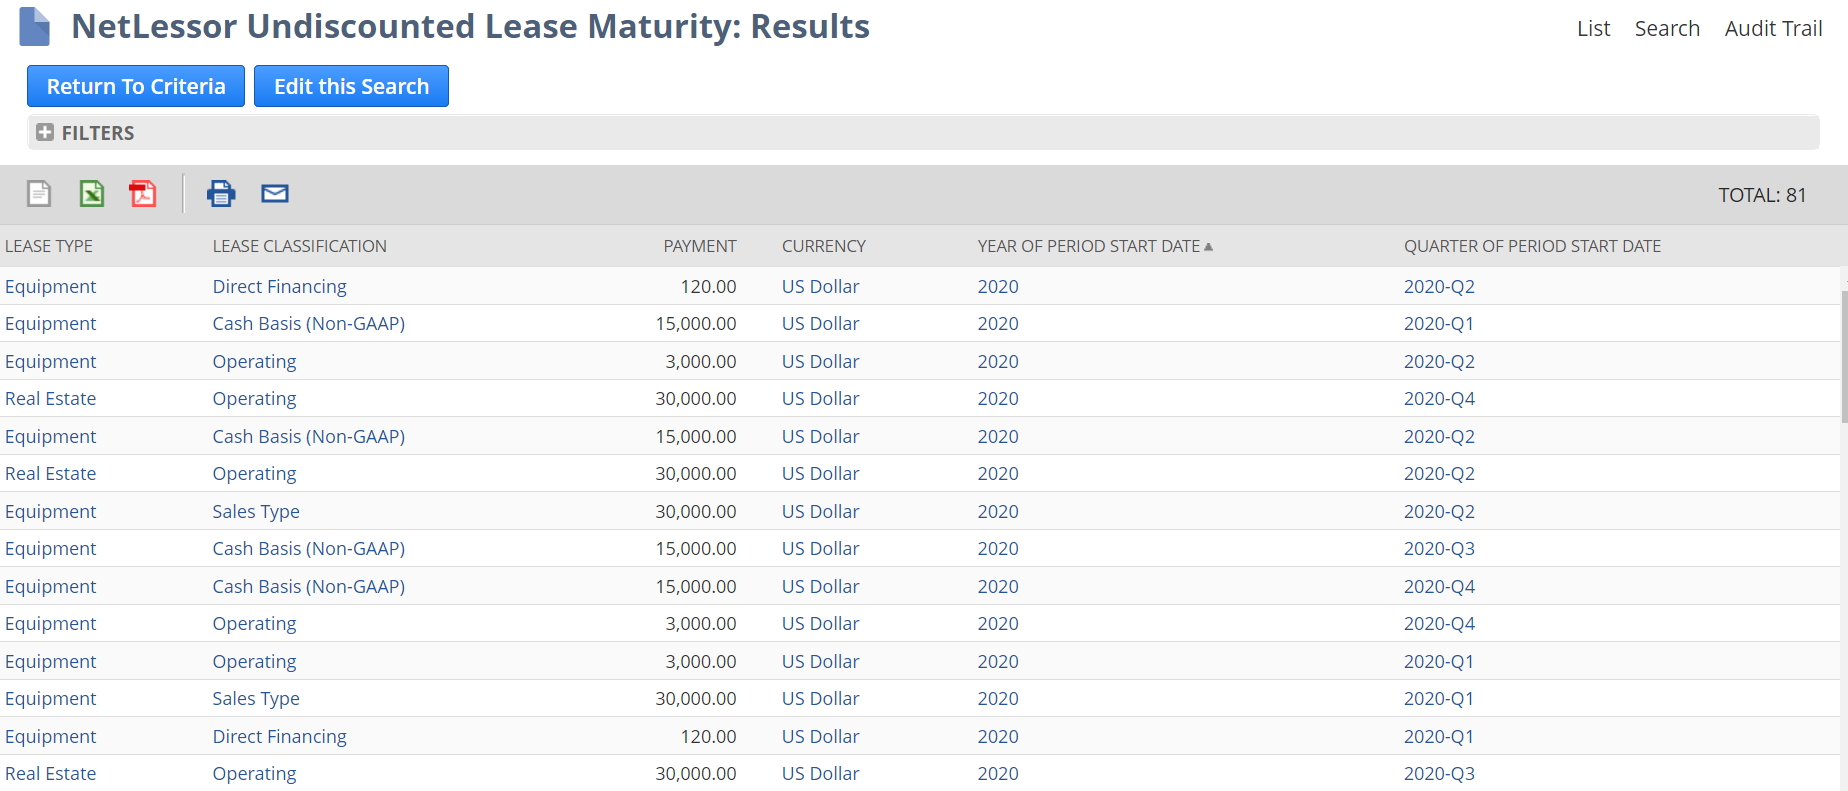Click the document icon beside page title

(x=35, y=27)
